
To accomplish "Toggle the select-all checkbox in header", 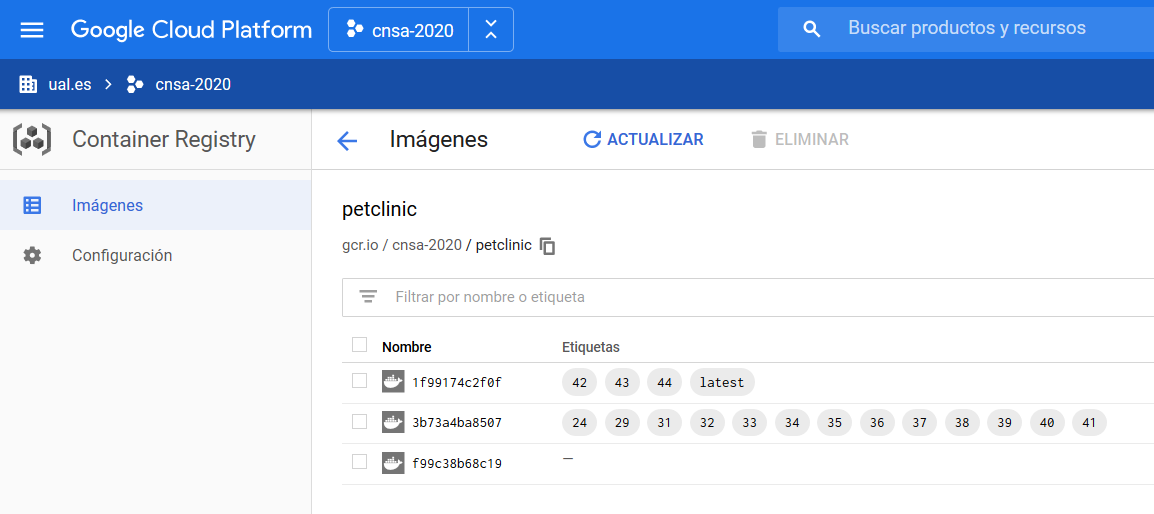I will (359, 345).
